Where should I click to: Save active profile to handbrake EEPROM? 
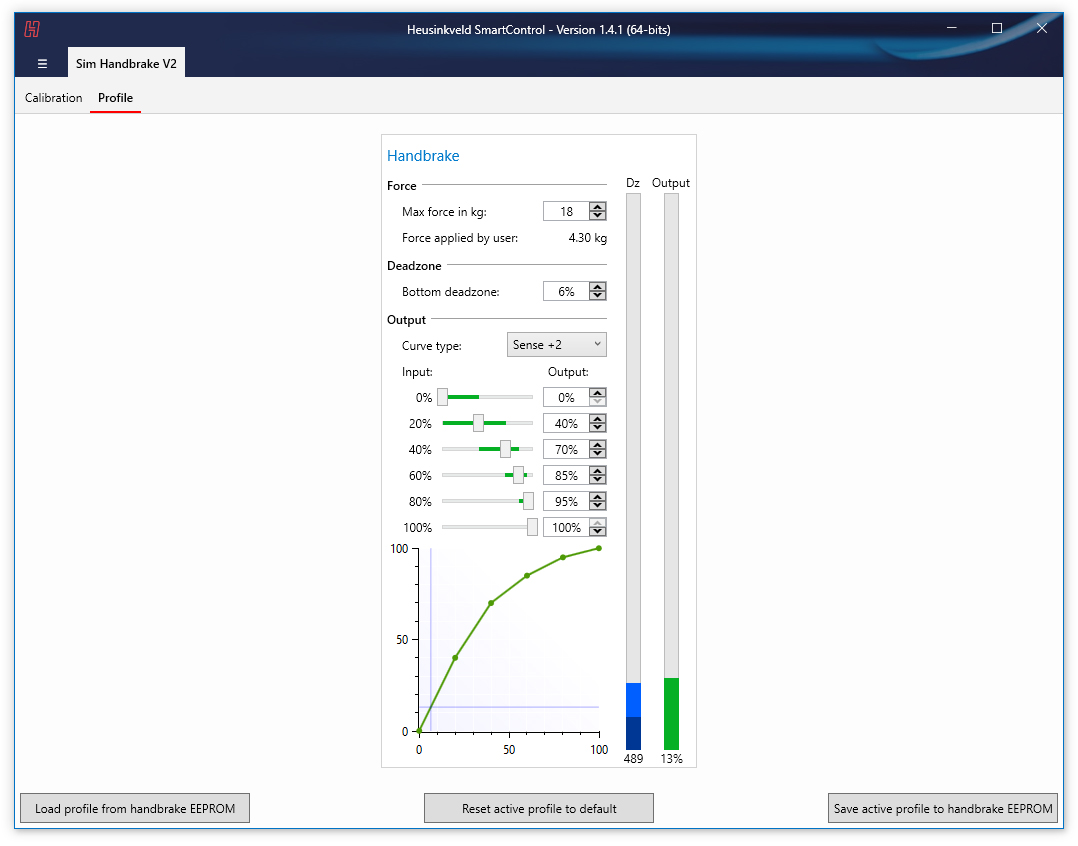point(943,808)
